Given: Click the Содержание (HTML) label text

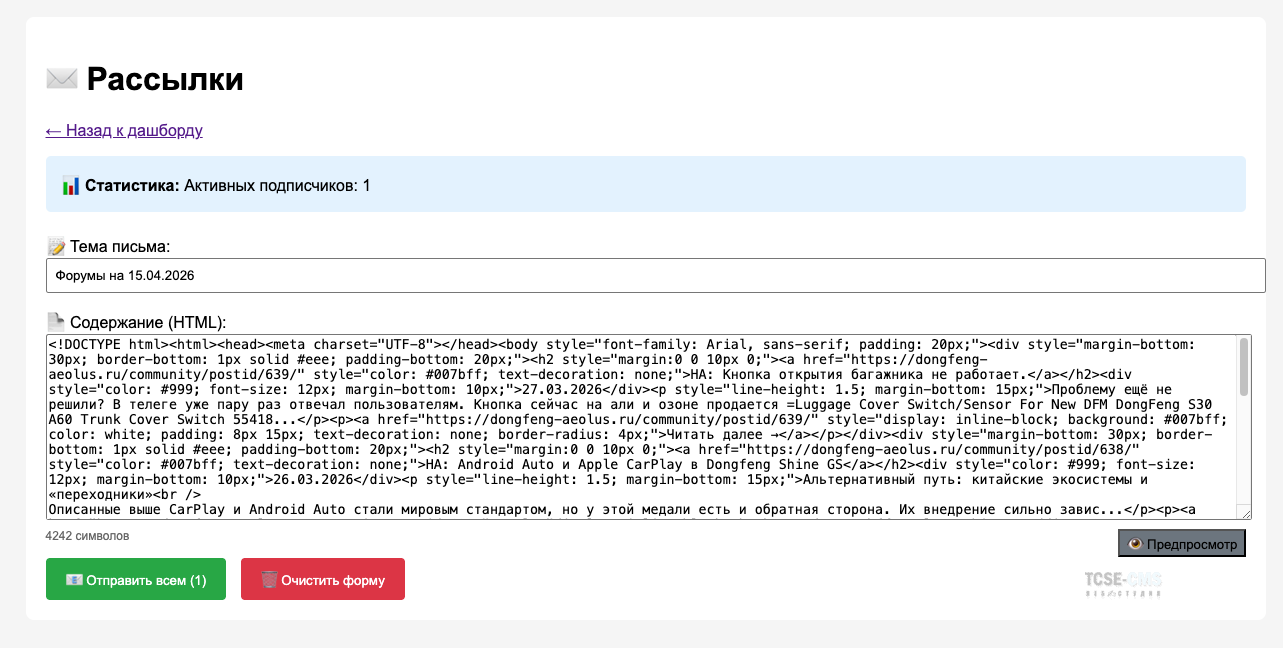Looking at the screenshot, I should pos(148,322).
